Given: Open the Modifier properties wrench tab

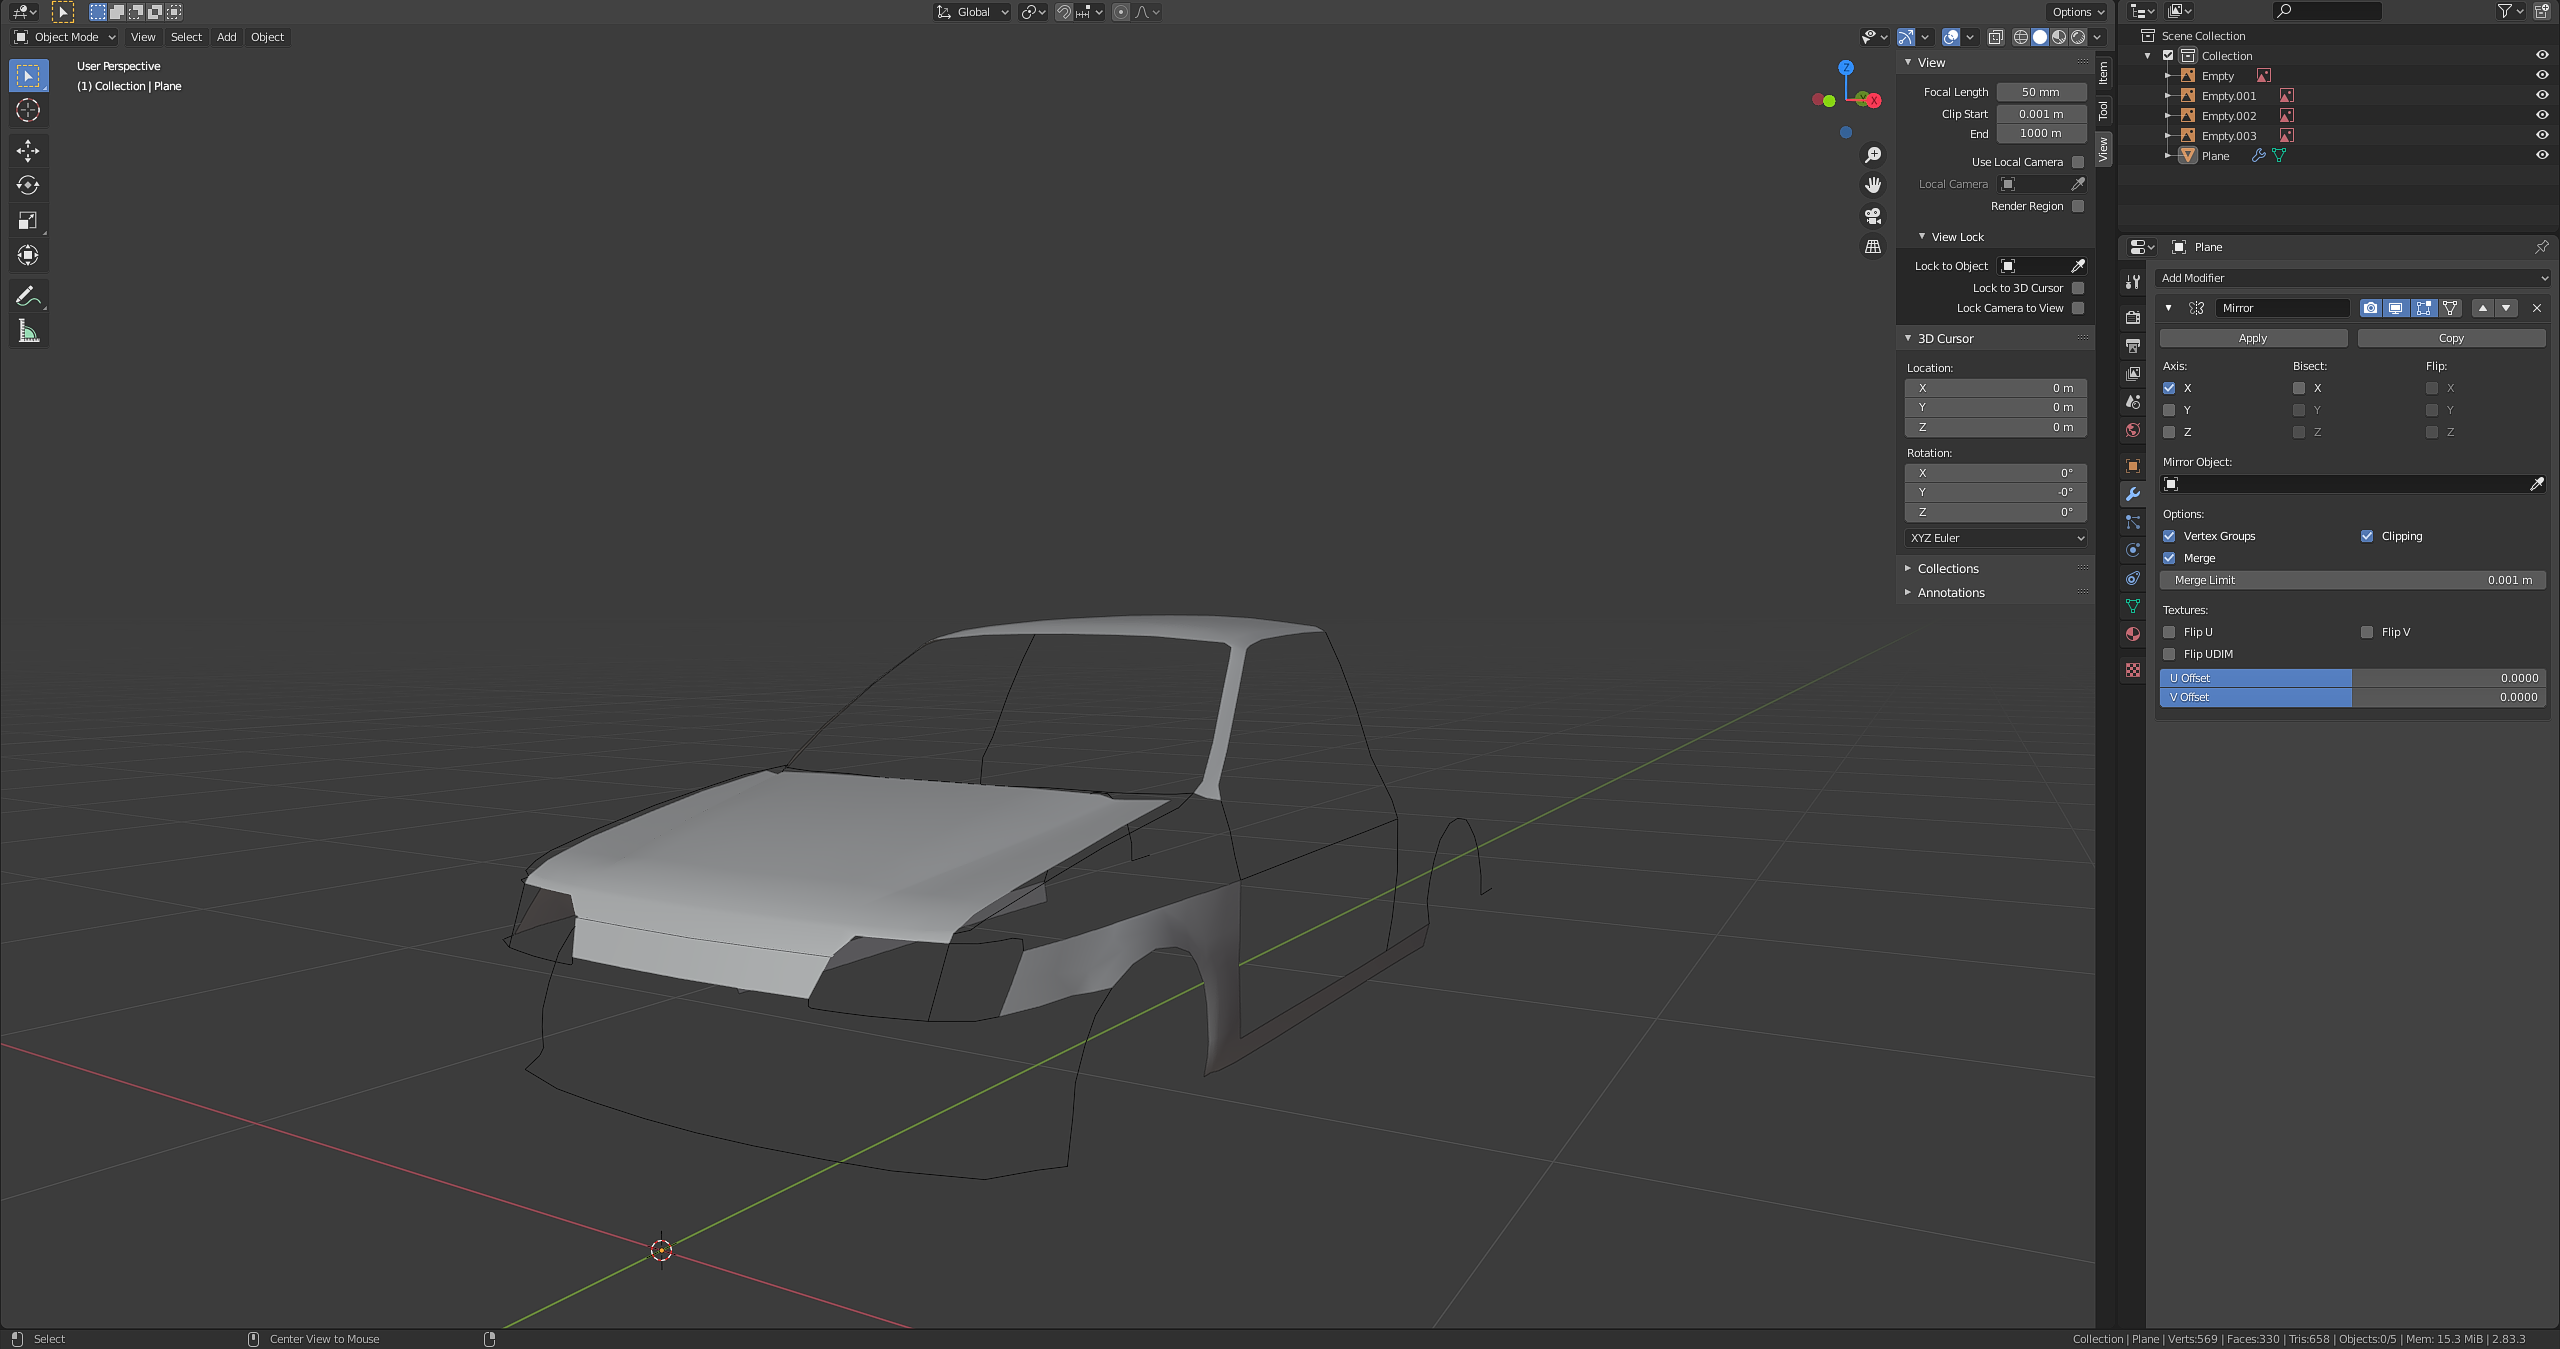Looking at the screenshot, I should [x=2133, y=494].
